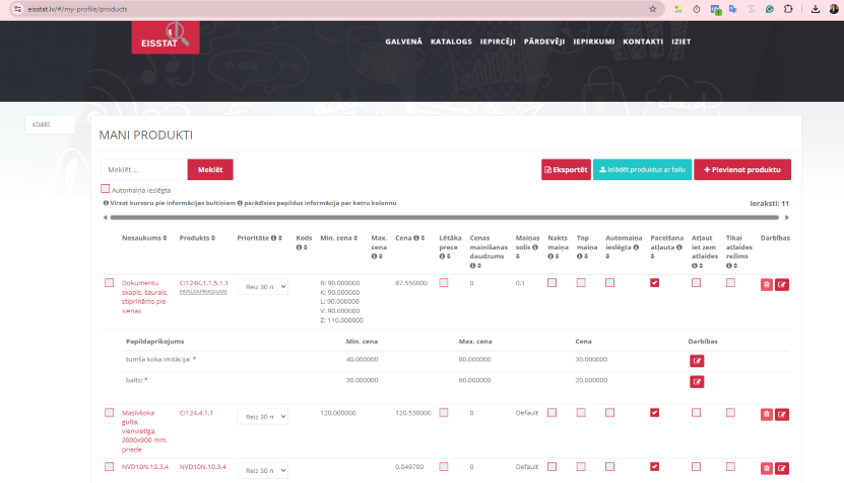Image resolution: width=844 pixels, height=483 pixels.
Task: Delete the Masīvkoka gulta product
Action: 766,414
